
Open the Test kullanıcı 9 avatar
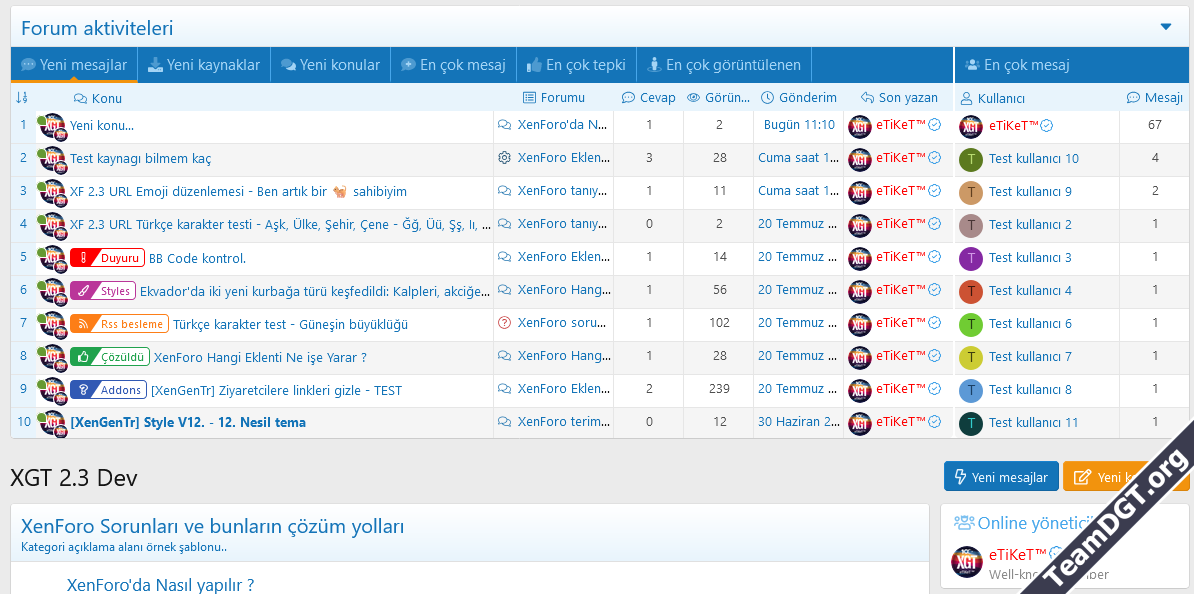pos(971,192)
